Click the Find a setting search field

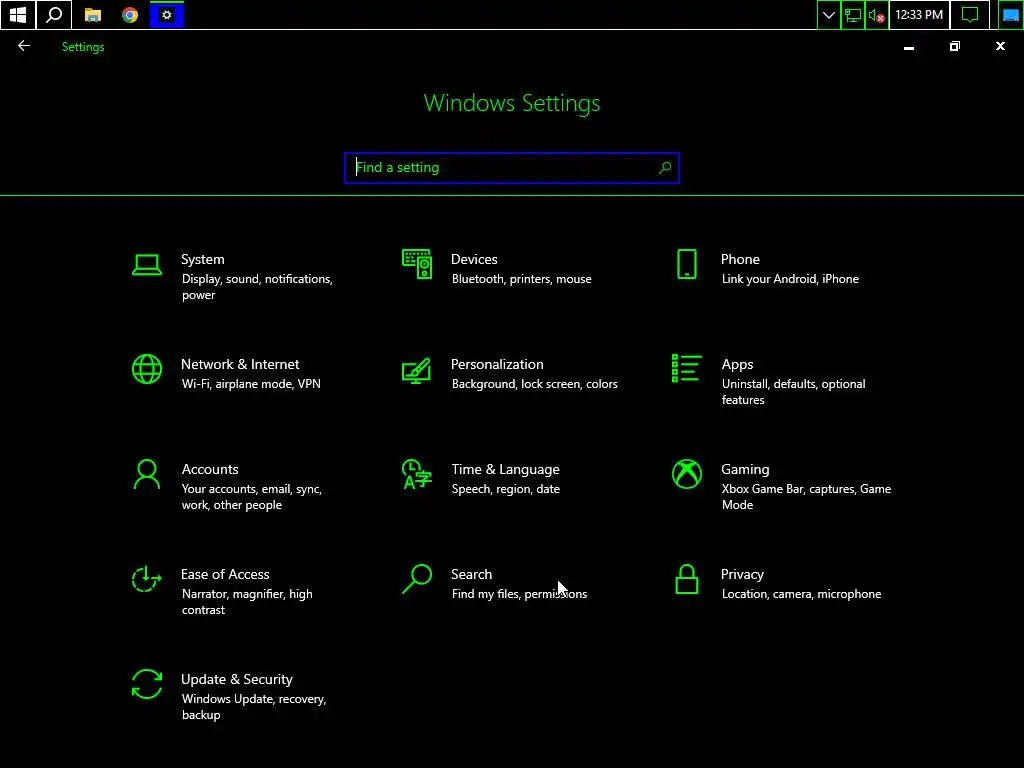pos(511,168)
